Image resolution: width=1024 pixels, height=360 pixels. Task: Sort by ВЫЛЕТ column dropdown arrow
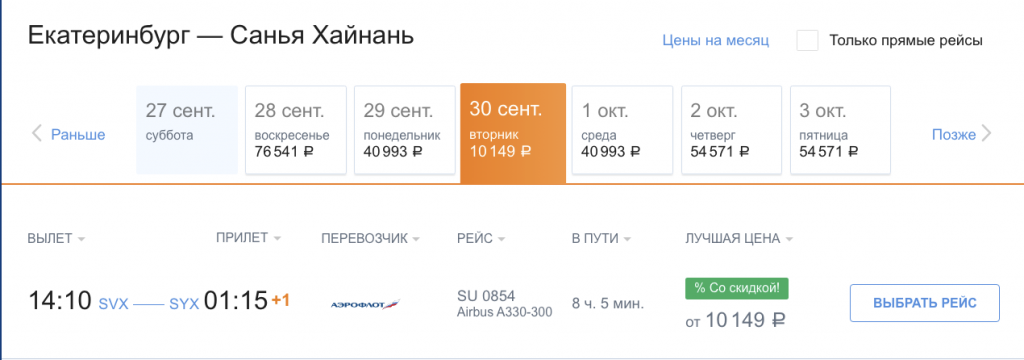82,239
